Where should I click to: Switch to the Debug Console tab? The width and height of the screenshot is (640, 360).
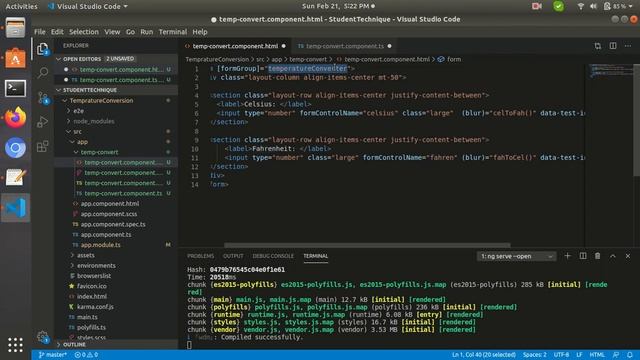(273, 256)
